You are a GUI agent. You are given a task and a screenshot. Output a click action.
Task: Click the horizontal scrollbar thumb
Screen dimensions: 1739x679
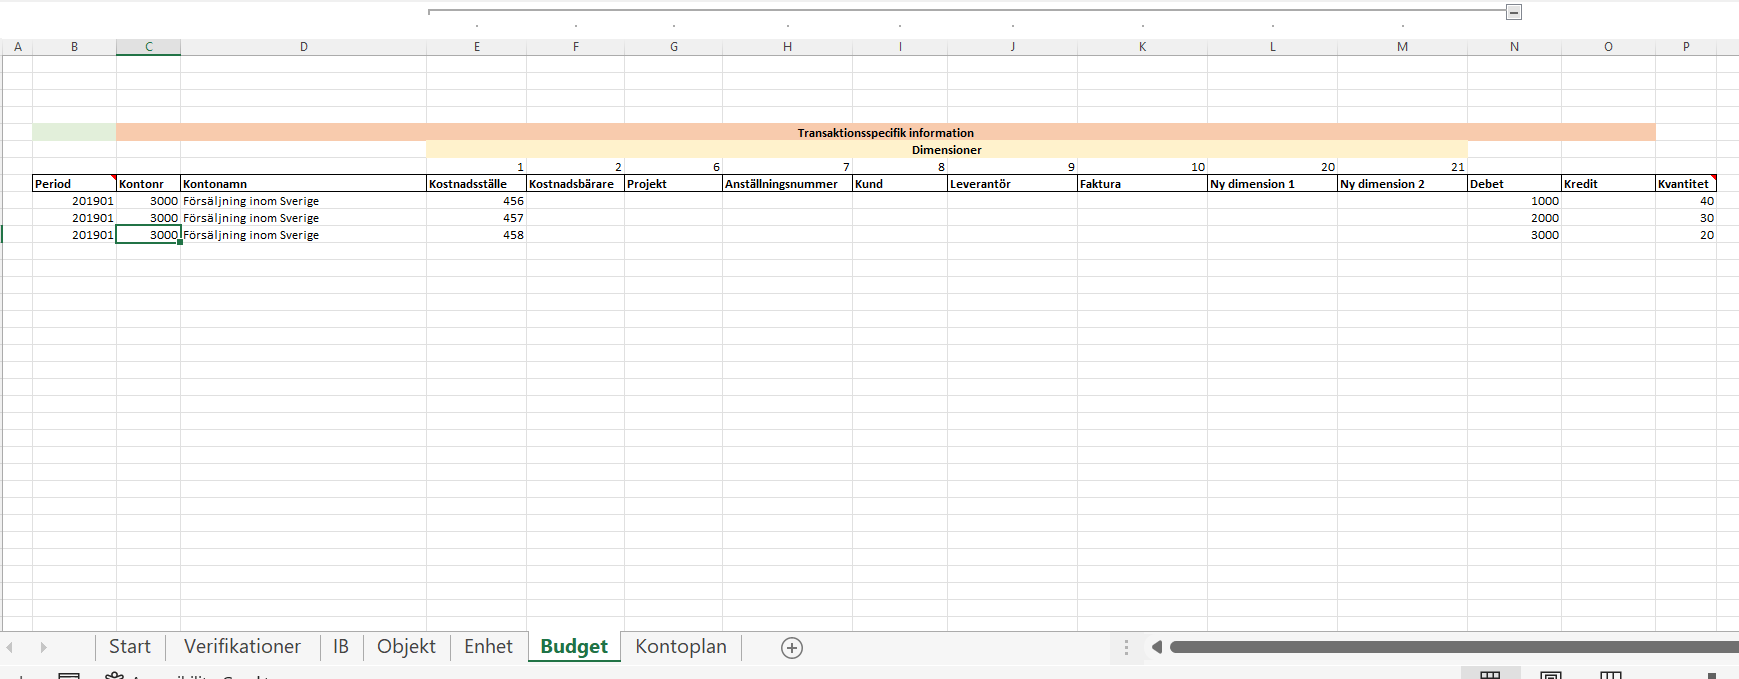(x=1450, y=647)
